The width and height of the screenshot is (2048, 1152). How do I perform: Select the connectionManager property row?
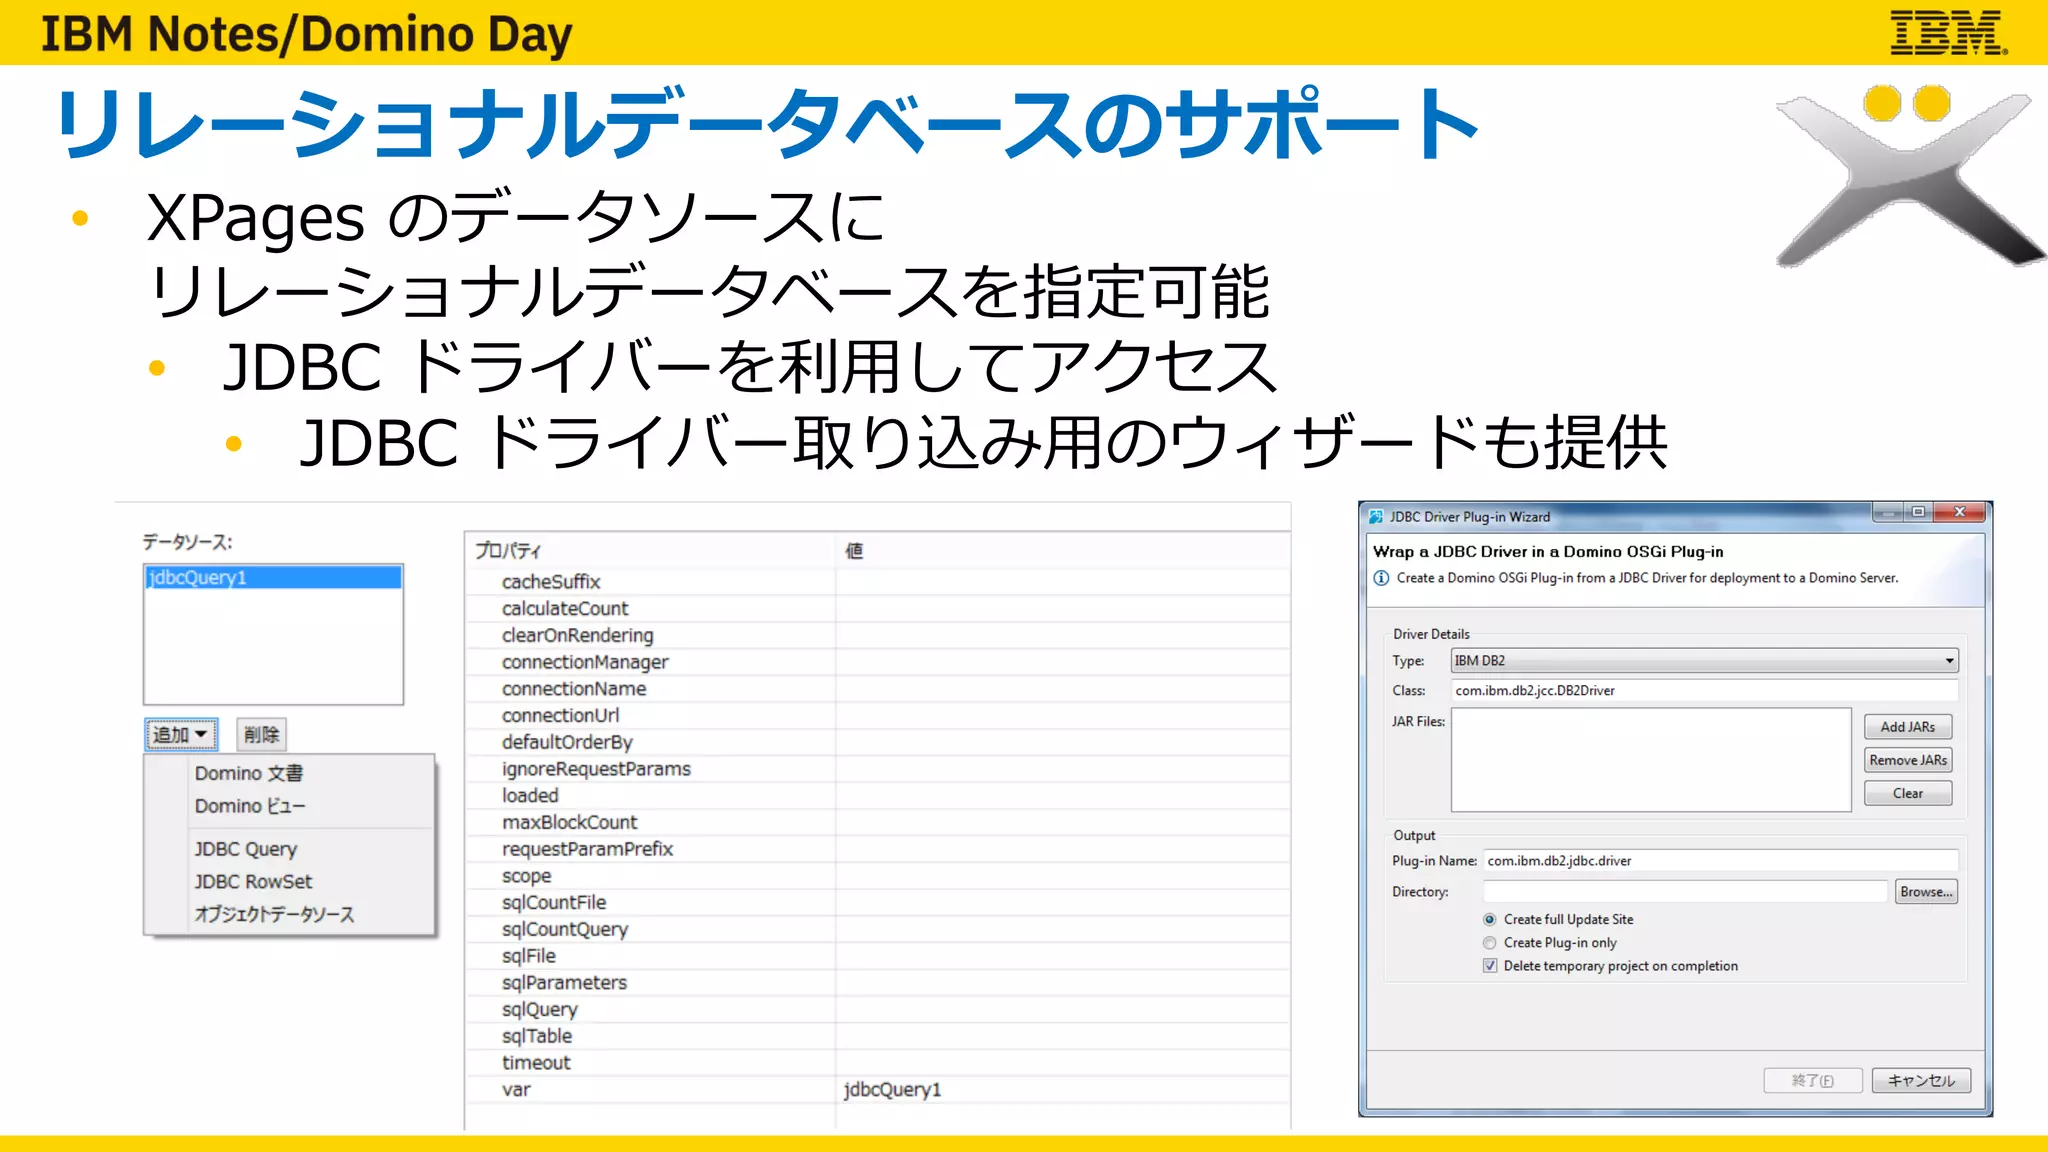(x=878, y=662)
